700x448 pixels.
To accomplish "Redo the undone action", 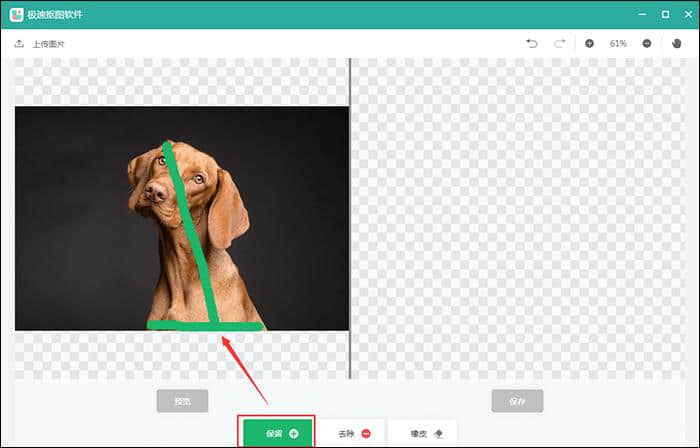I will tap(560, 43).
